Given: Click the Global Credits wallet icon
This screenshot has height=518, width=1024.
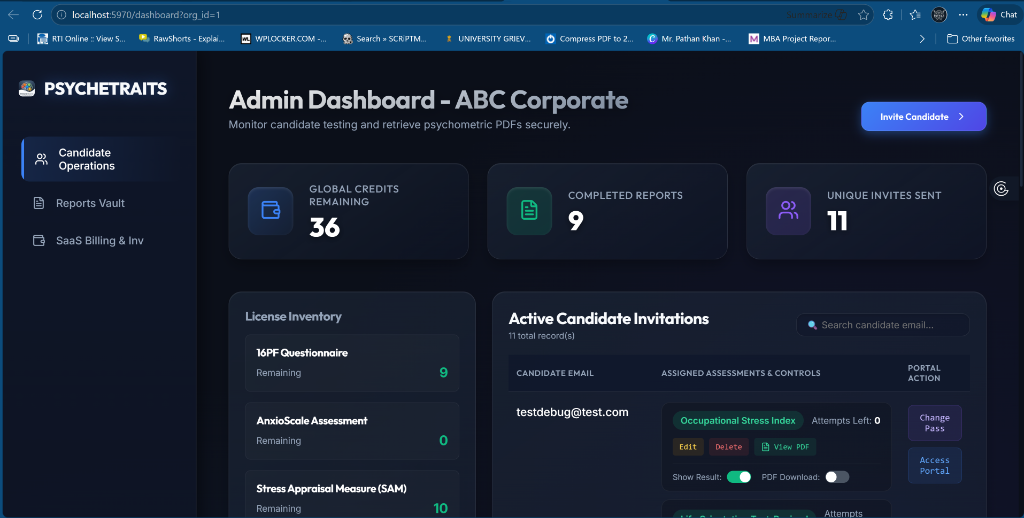Looking at the screenshot, I should point(270,210).
